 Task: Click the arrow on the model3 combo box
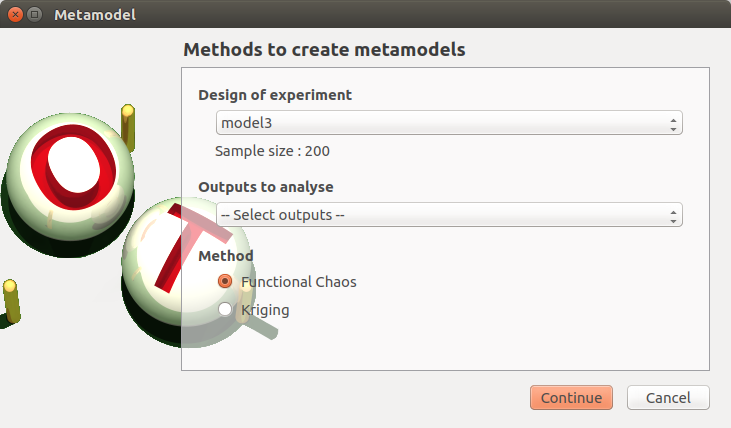click(x=673, y=123)
